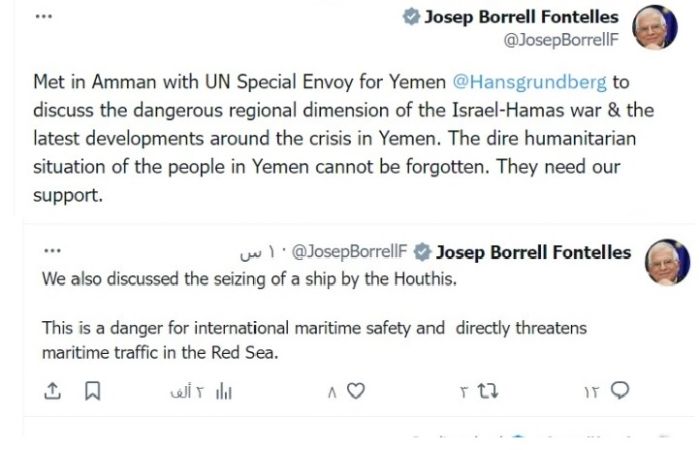Click the verified badge on the first tweet
Image resolution: width=700 pixels, height=450 pixels.
[411, 18]
